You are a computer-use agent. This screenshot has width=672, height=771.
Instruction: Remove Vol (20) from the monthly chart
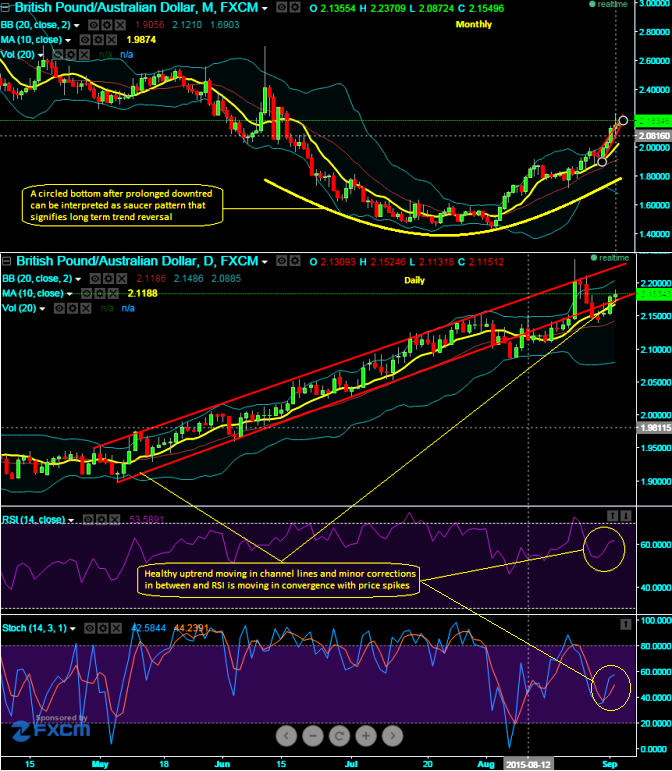(x=85, y=55)
